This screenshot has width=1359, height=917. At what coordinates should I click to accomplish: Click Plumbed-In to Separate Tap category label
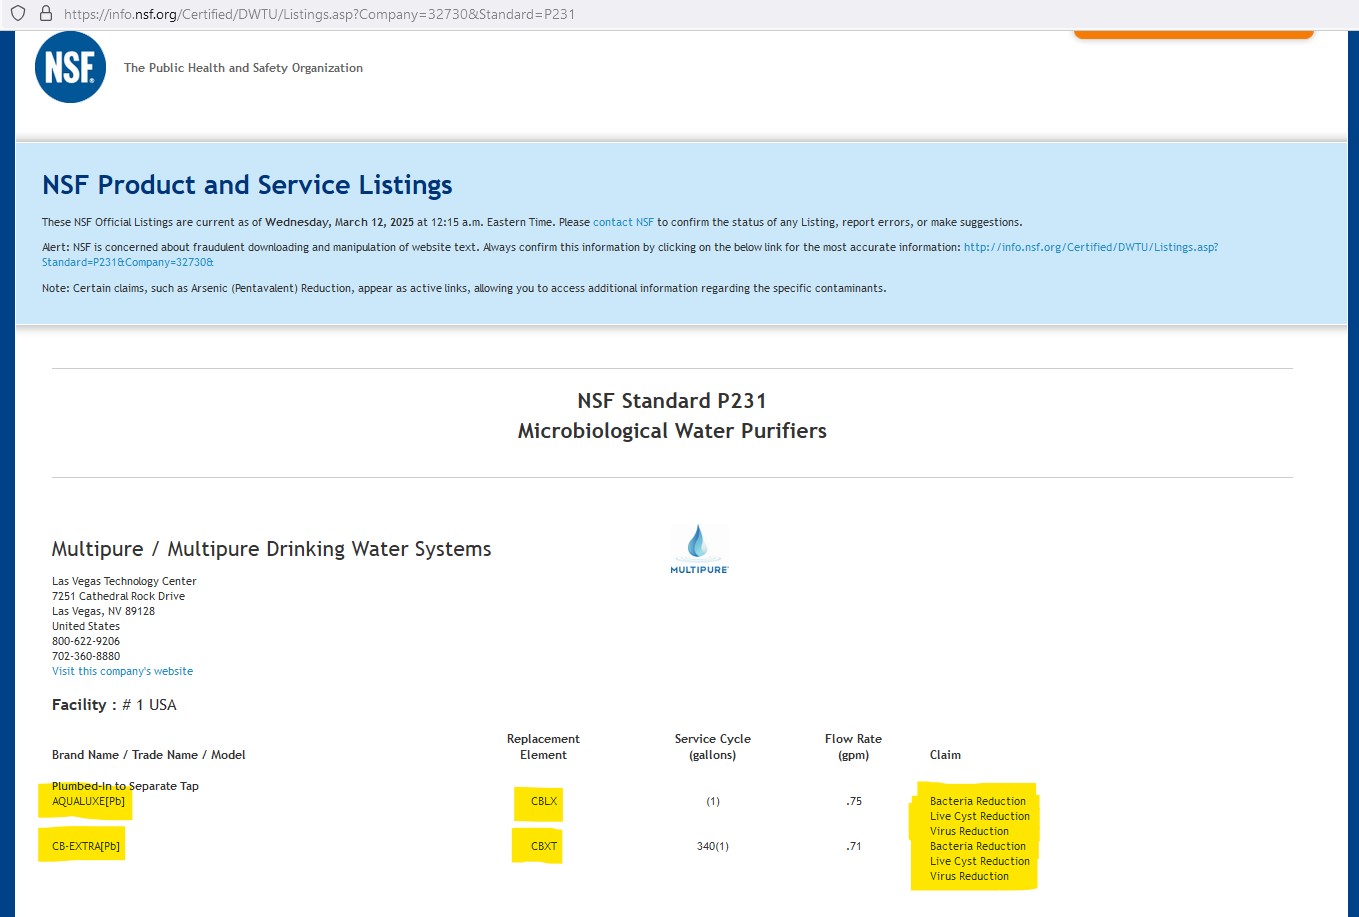pyautogui.click(x=125, y=786)
